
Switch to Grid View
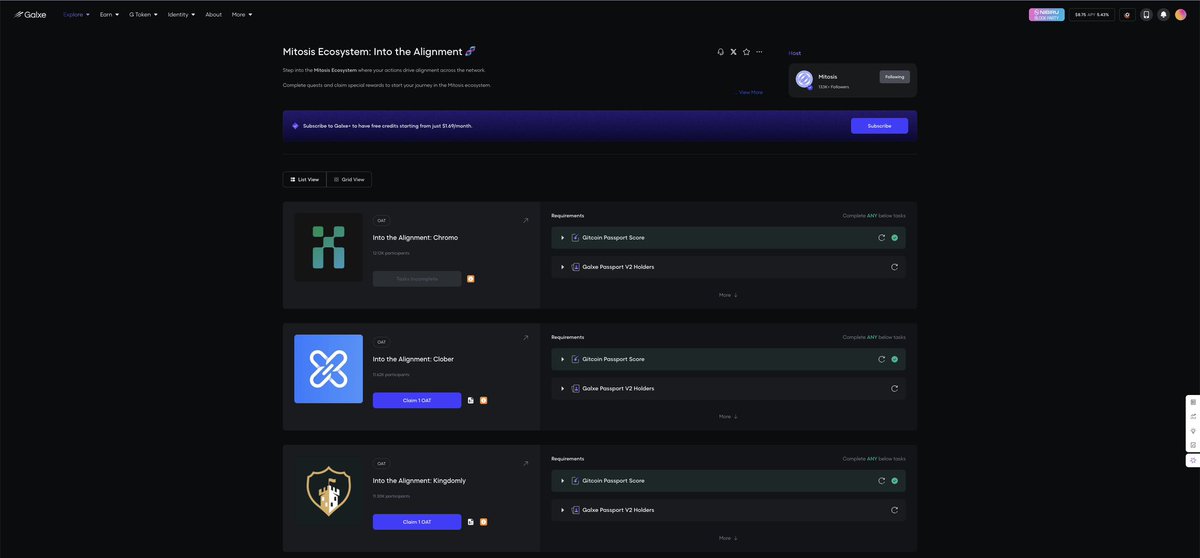349,179
